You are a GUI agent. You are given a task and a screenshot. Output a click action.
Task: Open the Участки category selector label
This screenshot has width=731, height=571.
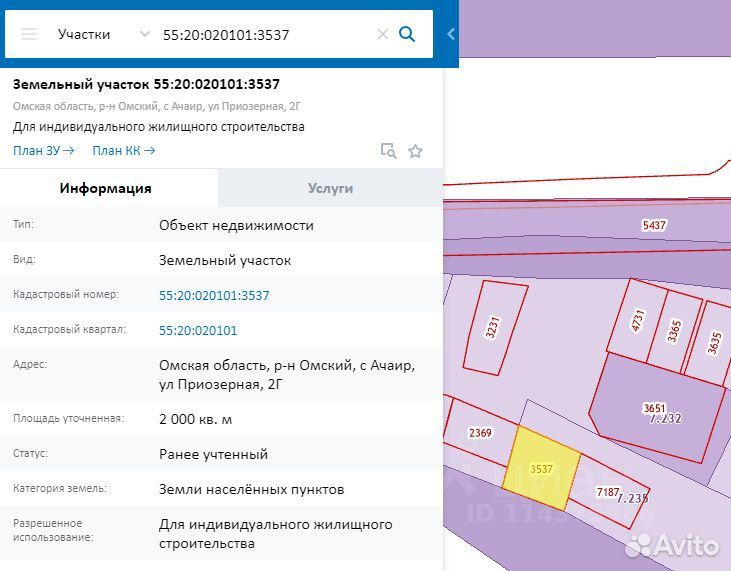[84, 34]
